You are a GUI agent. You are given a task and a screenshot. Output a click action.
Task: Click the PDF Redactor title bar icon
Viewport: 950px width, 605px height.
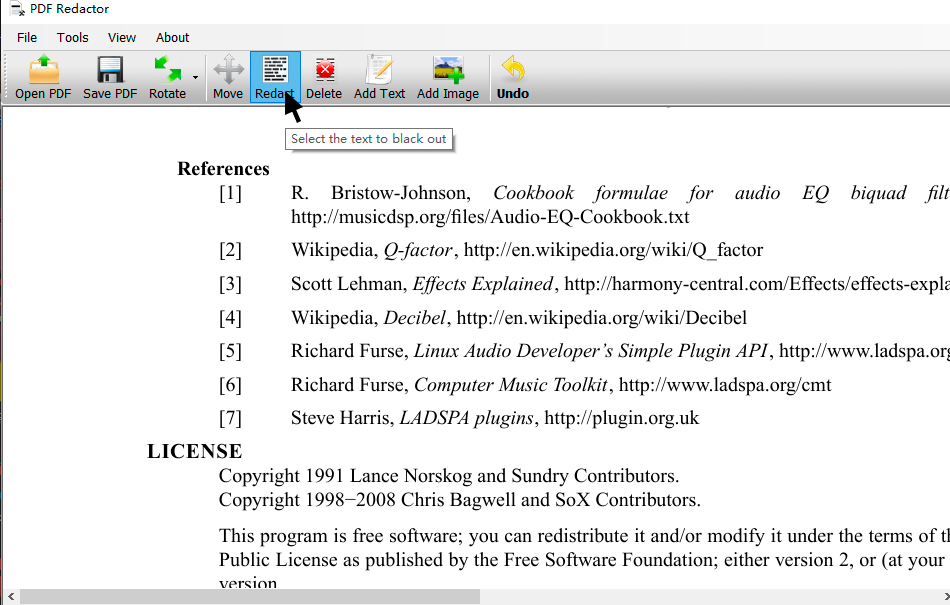click(x=17, y=9)
